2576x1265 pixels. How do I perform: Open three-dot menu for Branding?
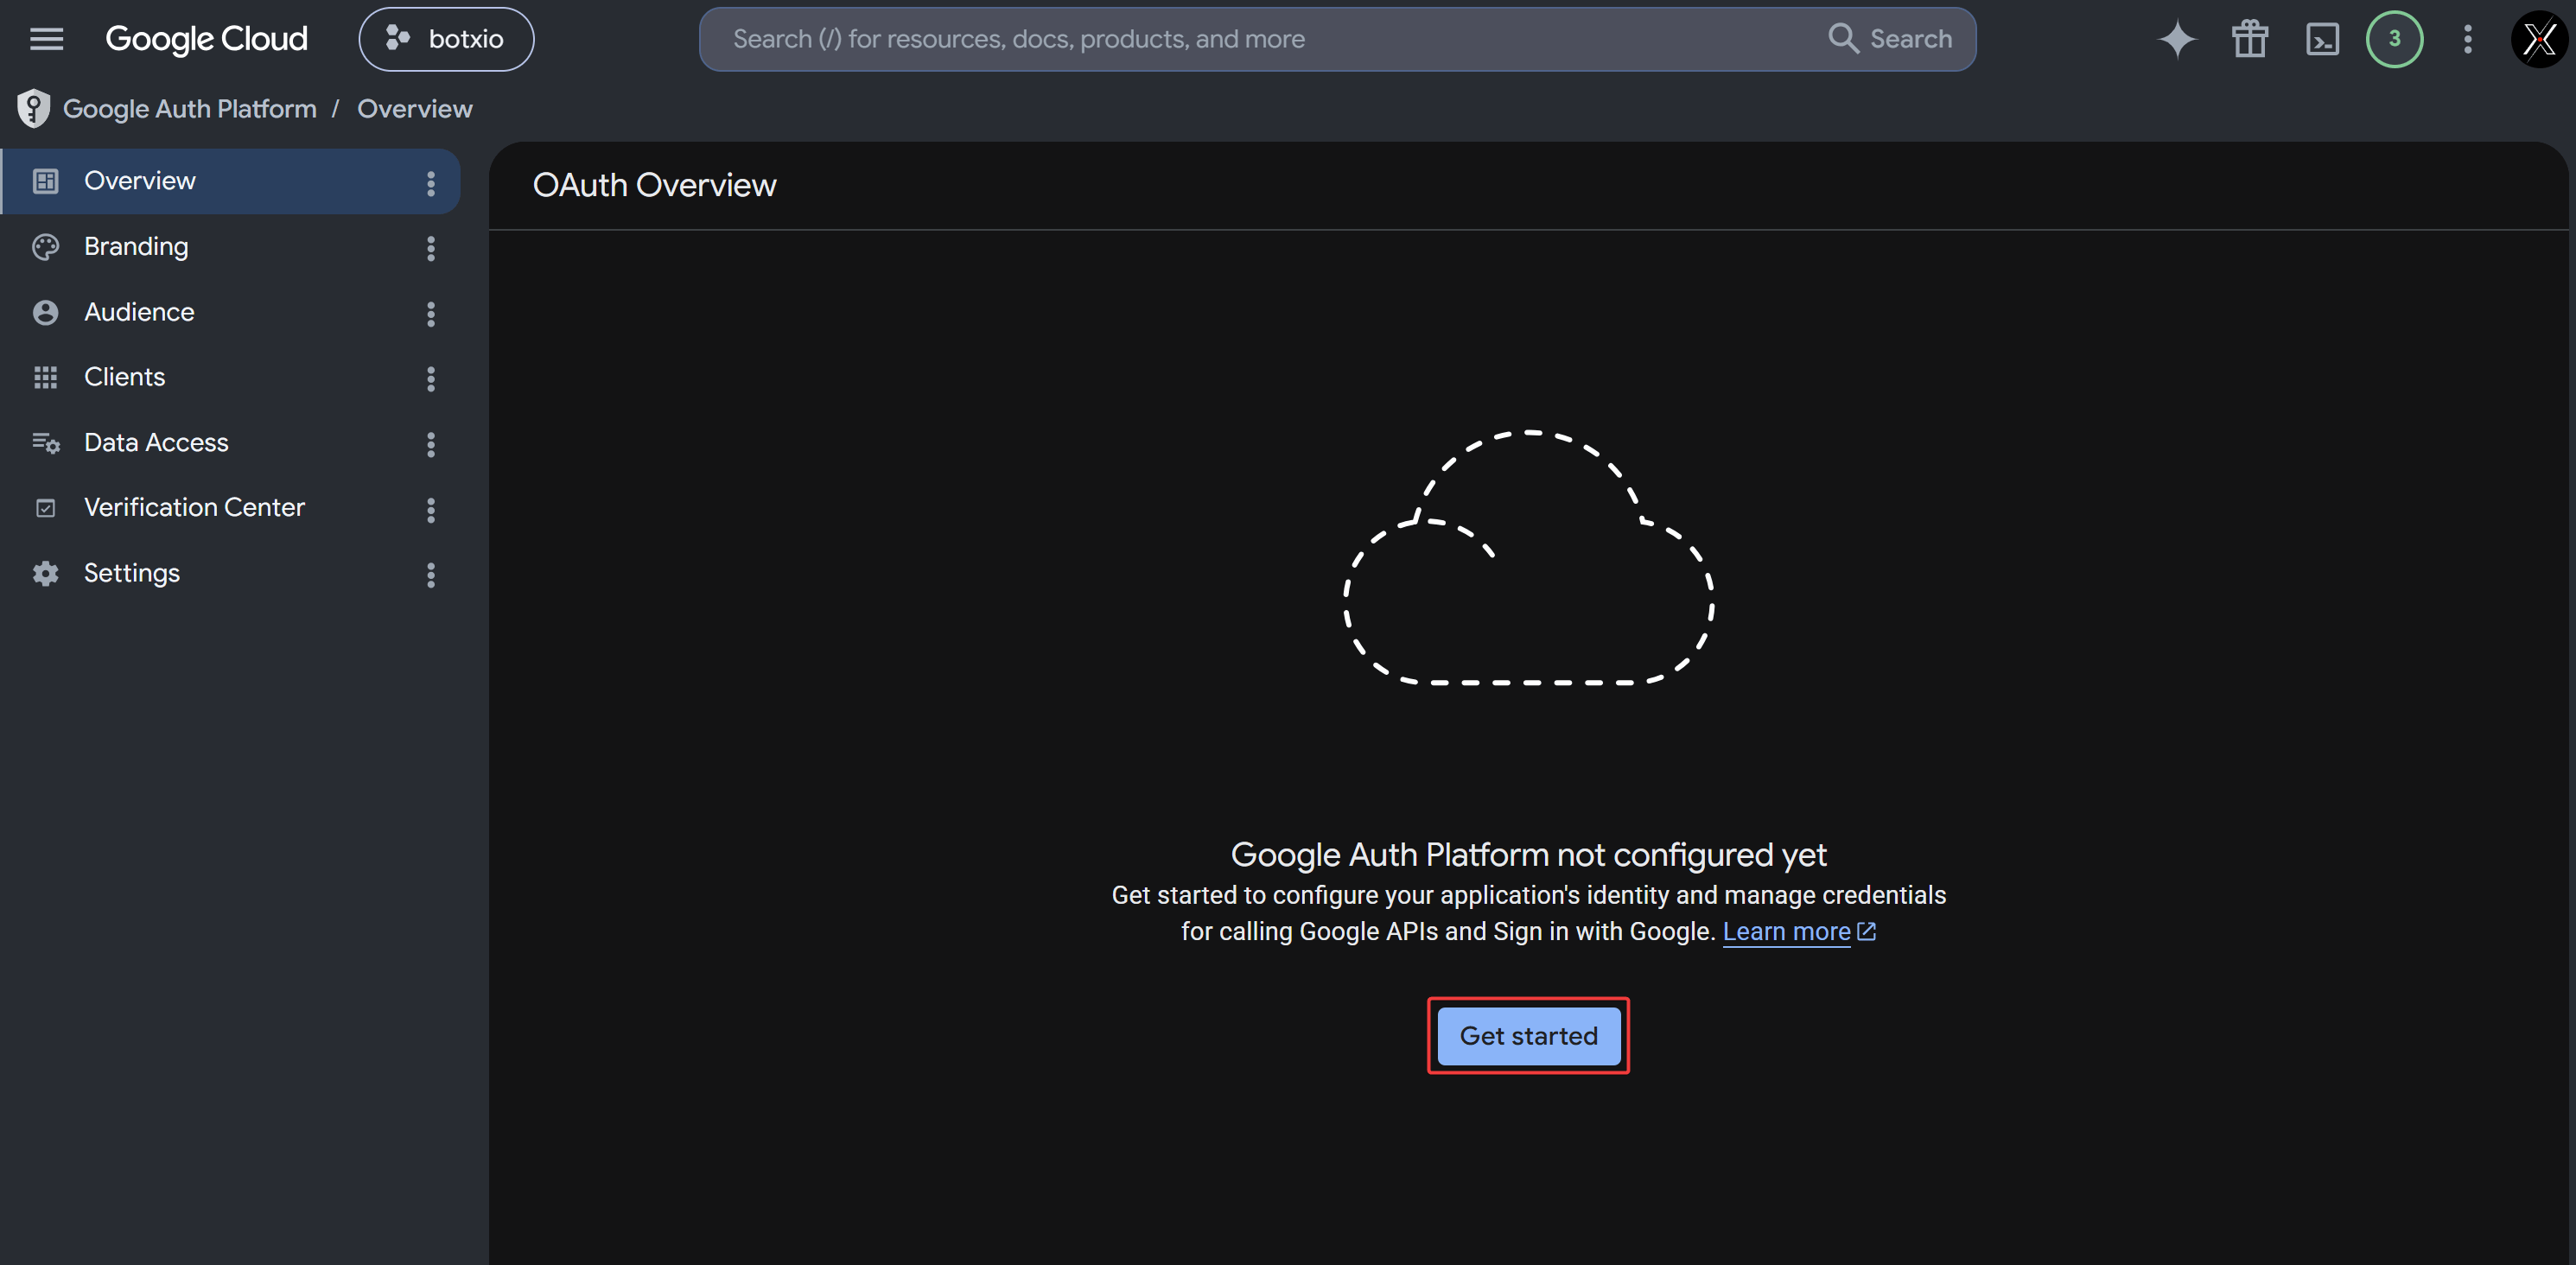431,248
